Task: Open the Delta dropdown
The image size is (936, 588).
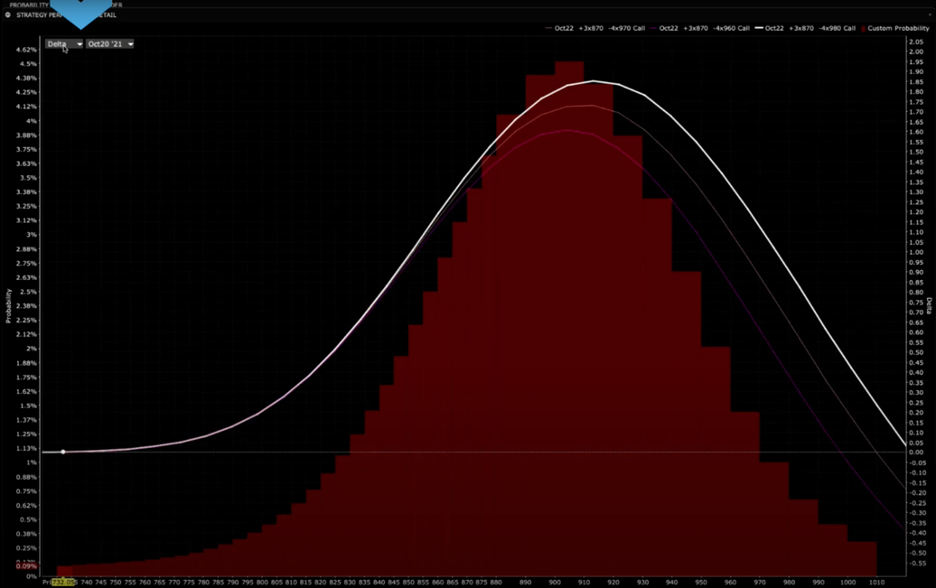Action: 64,44
